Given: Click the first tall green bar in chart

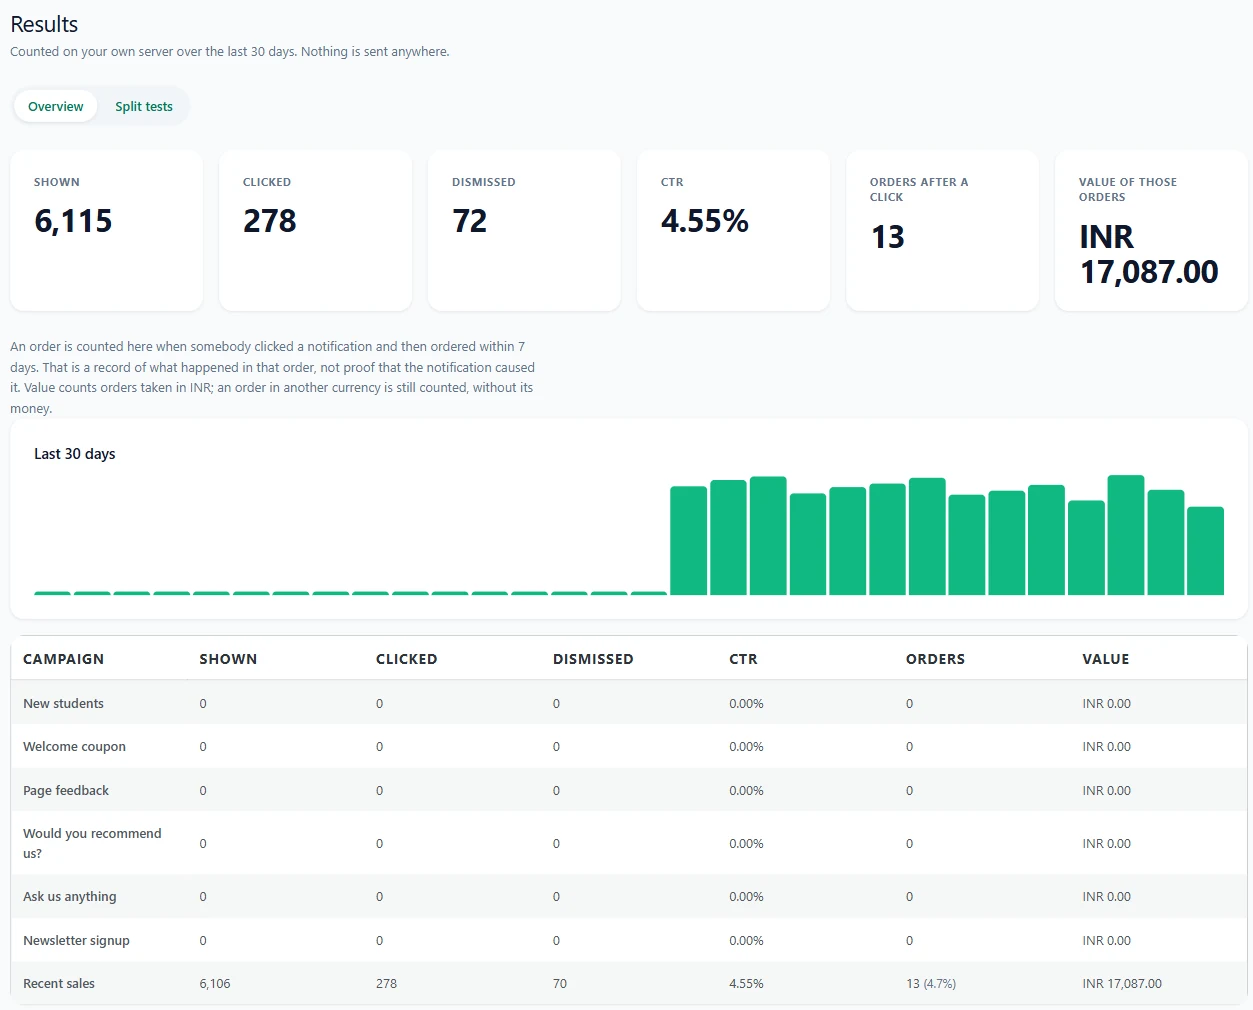Looking at the screenshot, I should pos(688,541).
